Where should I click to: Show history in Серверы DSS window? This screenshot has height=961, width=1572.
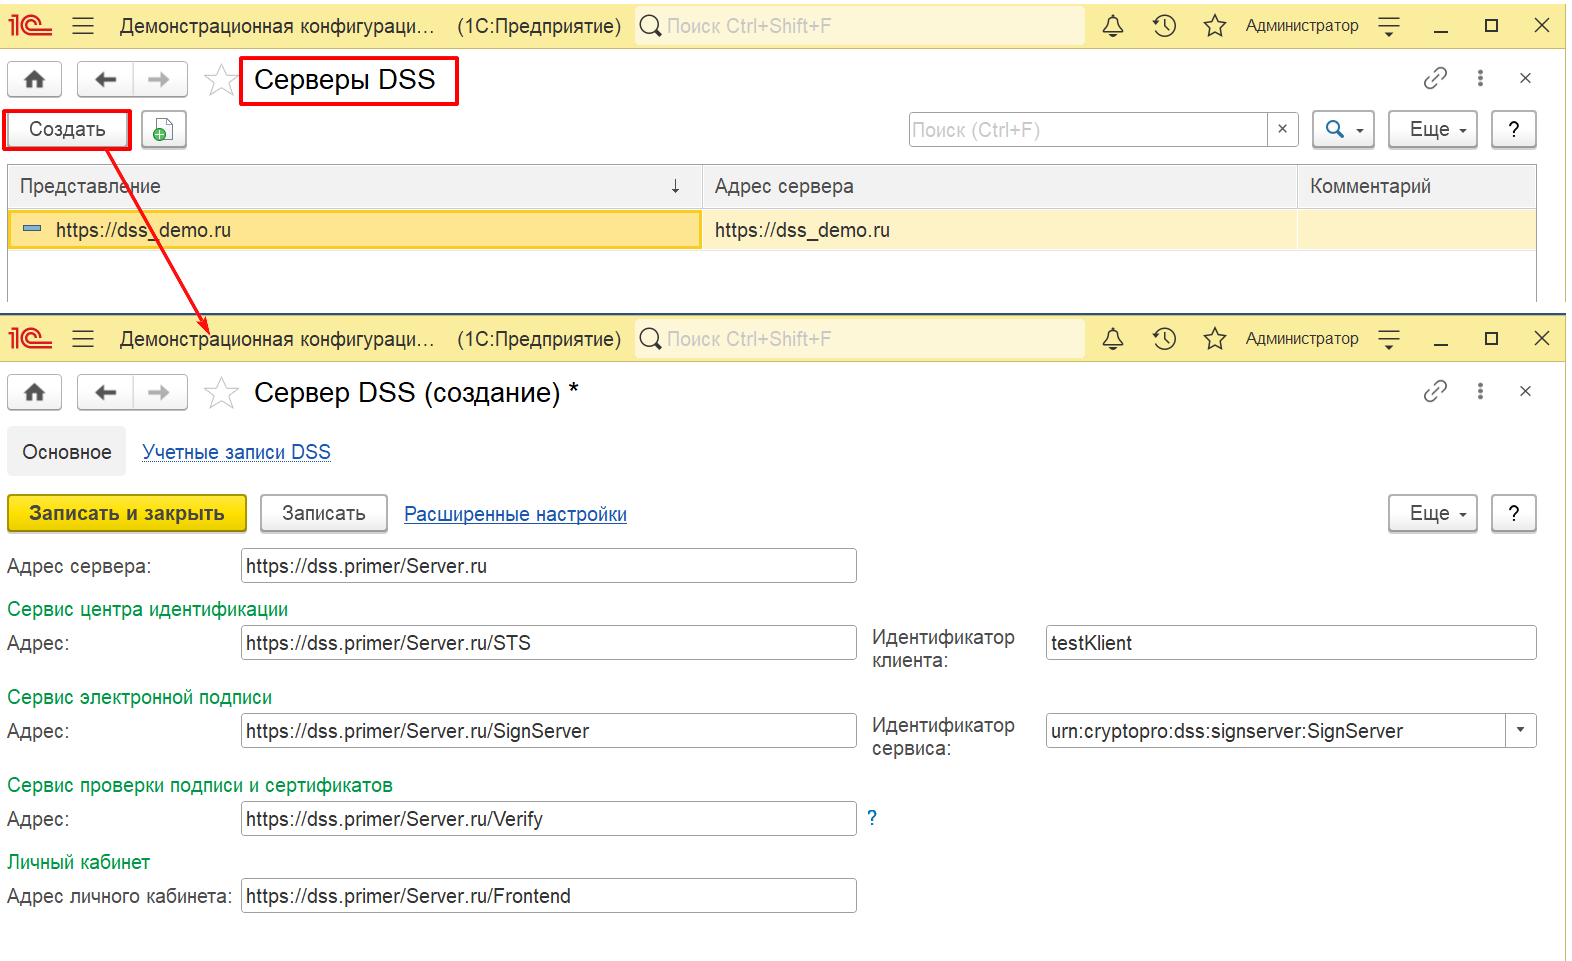(1164, 26)
